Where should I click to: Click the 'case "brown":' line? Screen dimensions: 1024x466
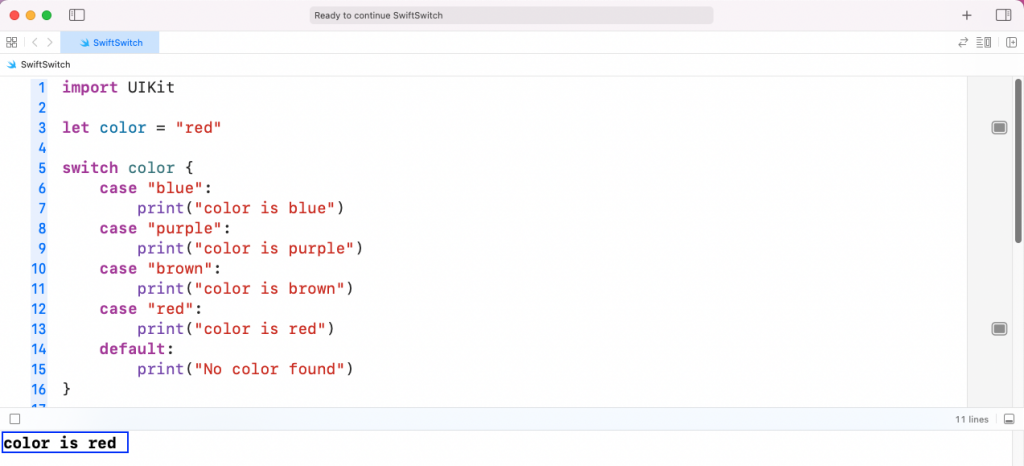click(161, 268)
